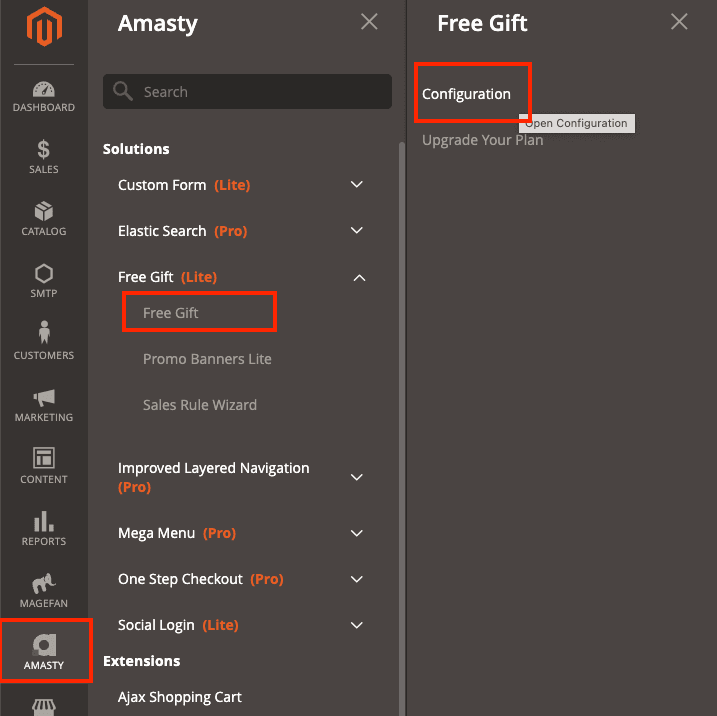Open the Amasty sidebar menu
This screenshot has height=716, width=717.
click(x=44, y=651)
